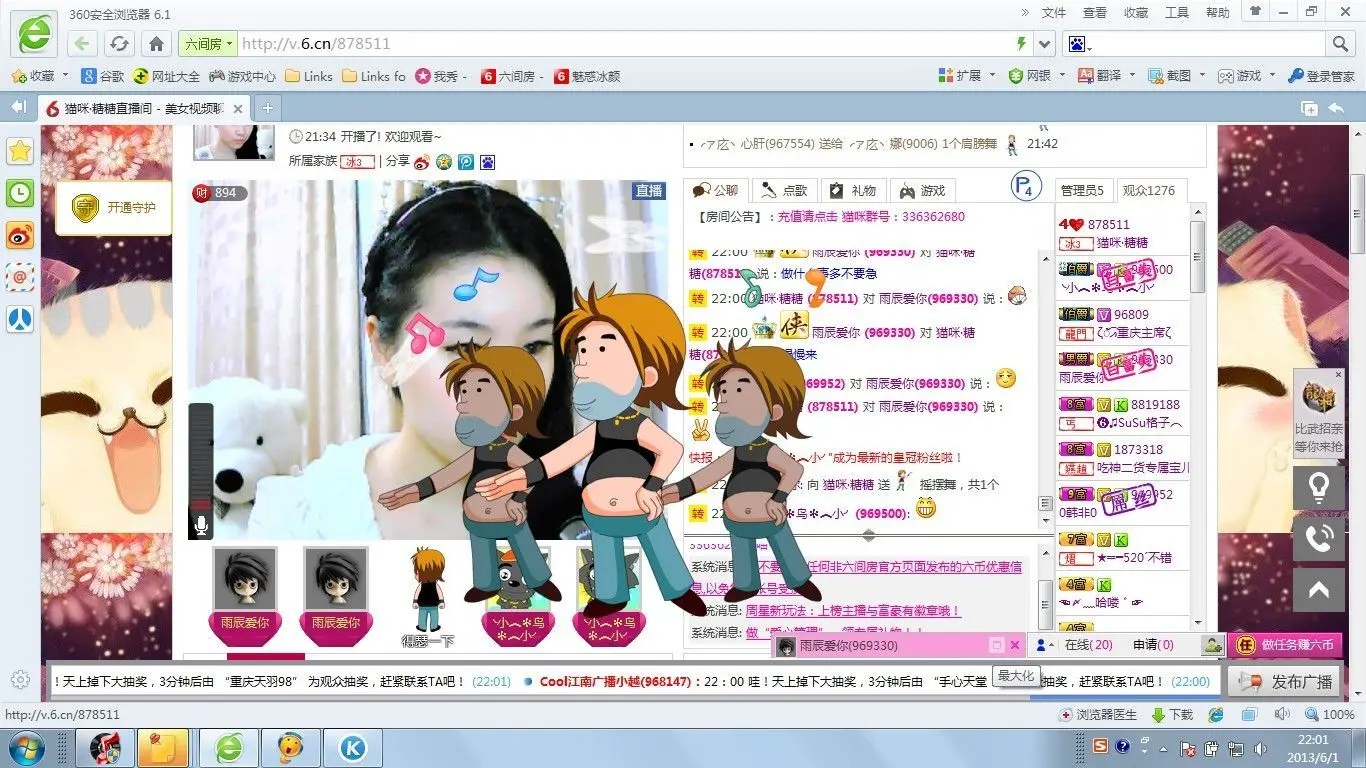Select the 观众1276 tab

(x=1149, y=190)
